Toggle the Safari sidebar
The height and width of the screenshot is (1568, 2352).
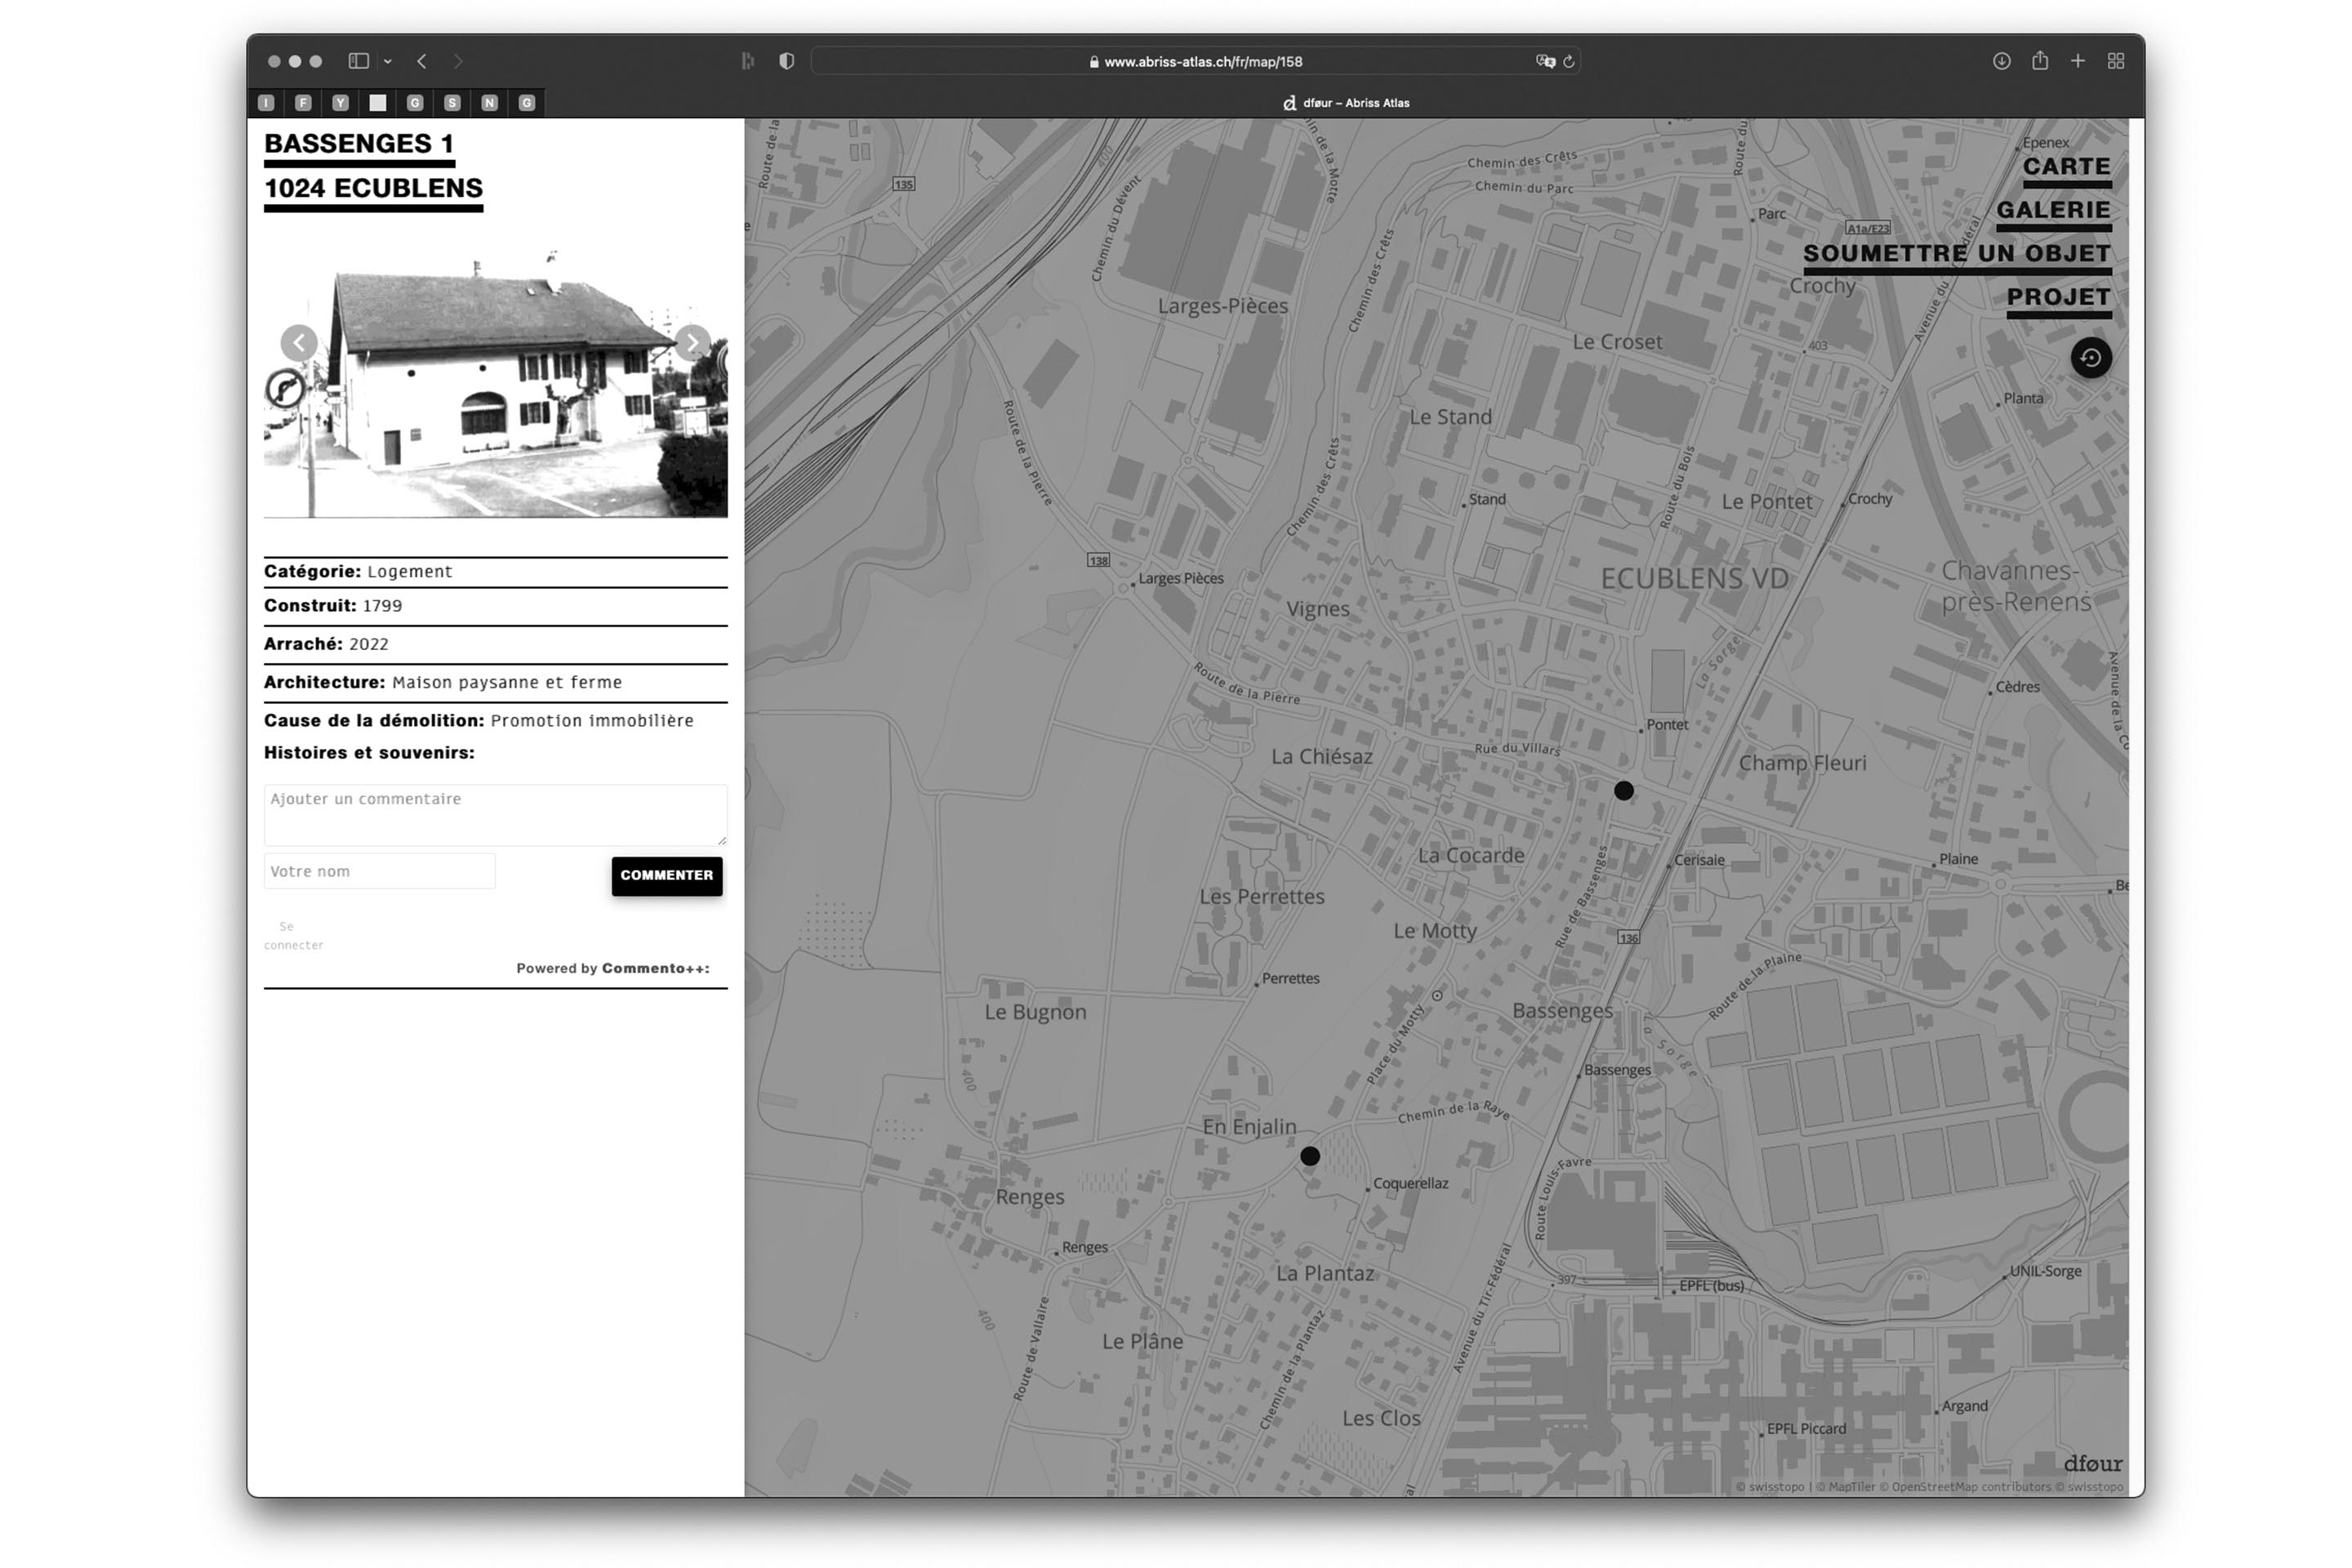pyautogui.click(x=358, y=61)
